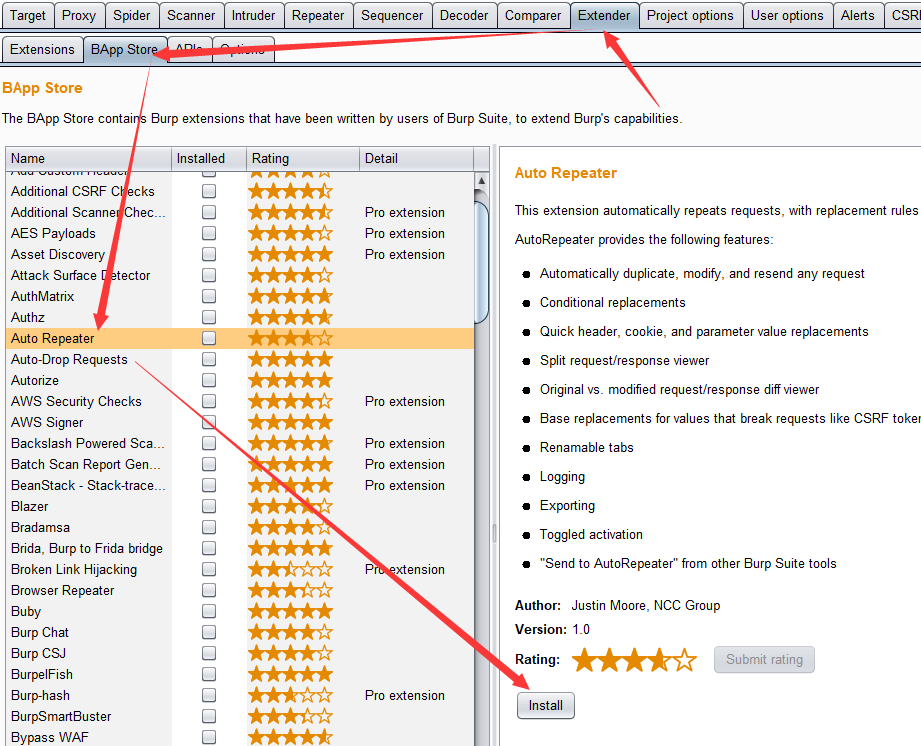Tick the Additional CSRF Checks installed checkbox

pos(209,191)
